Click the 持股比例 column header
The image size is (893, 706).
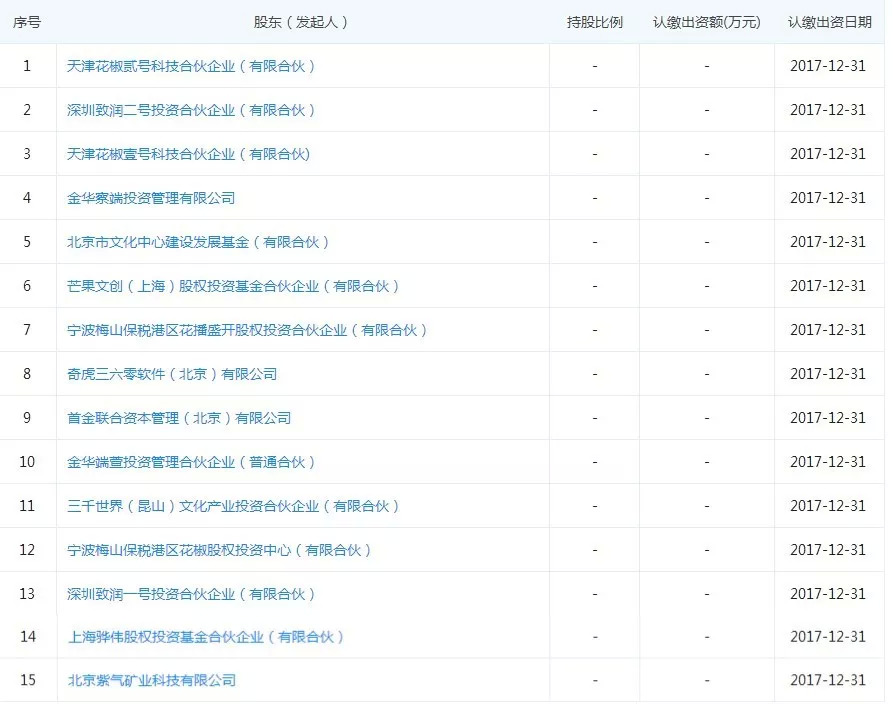tap(595, 22)
